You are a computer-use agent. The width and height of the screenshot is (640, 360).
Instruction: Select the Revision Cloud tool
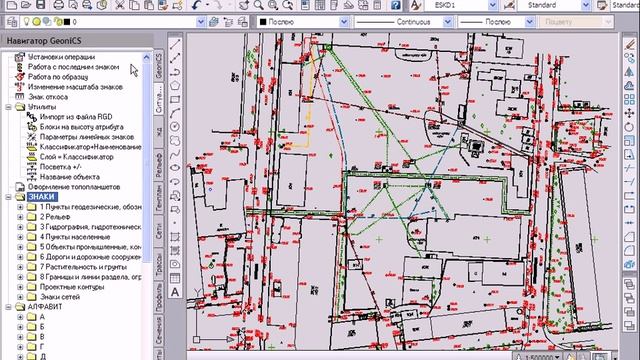[175, 141]
